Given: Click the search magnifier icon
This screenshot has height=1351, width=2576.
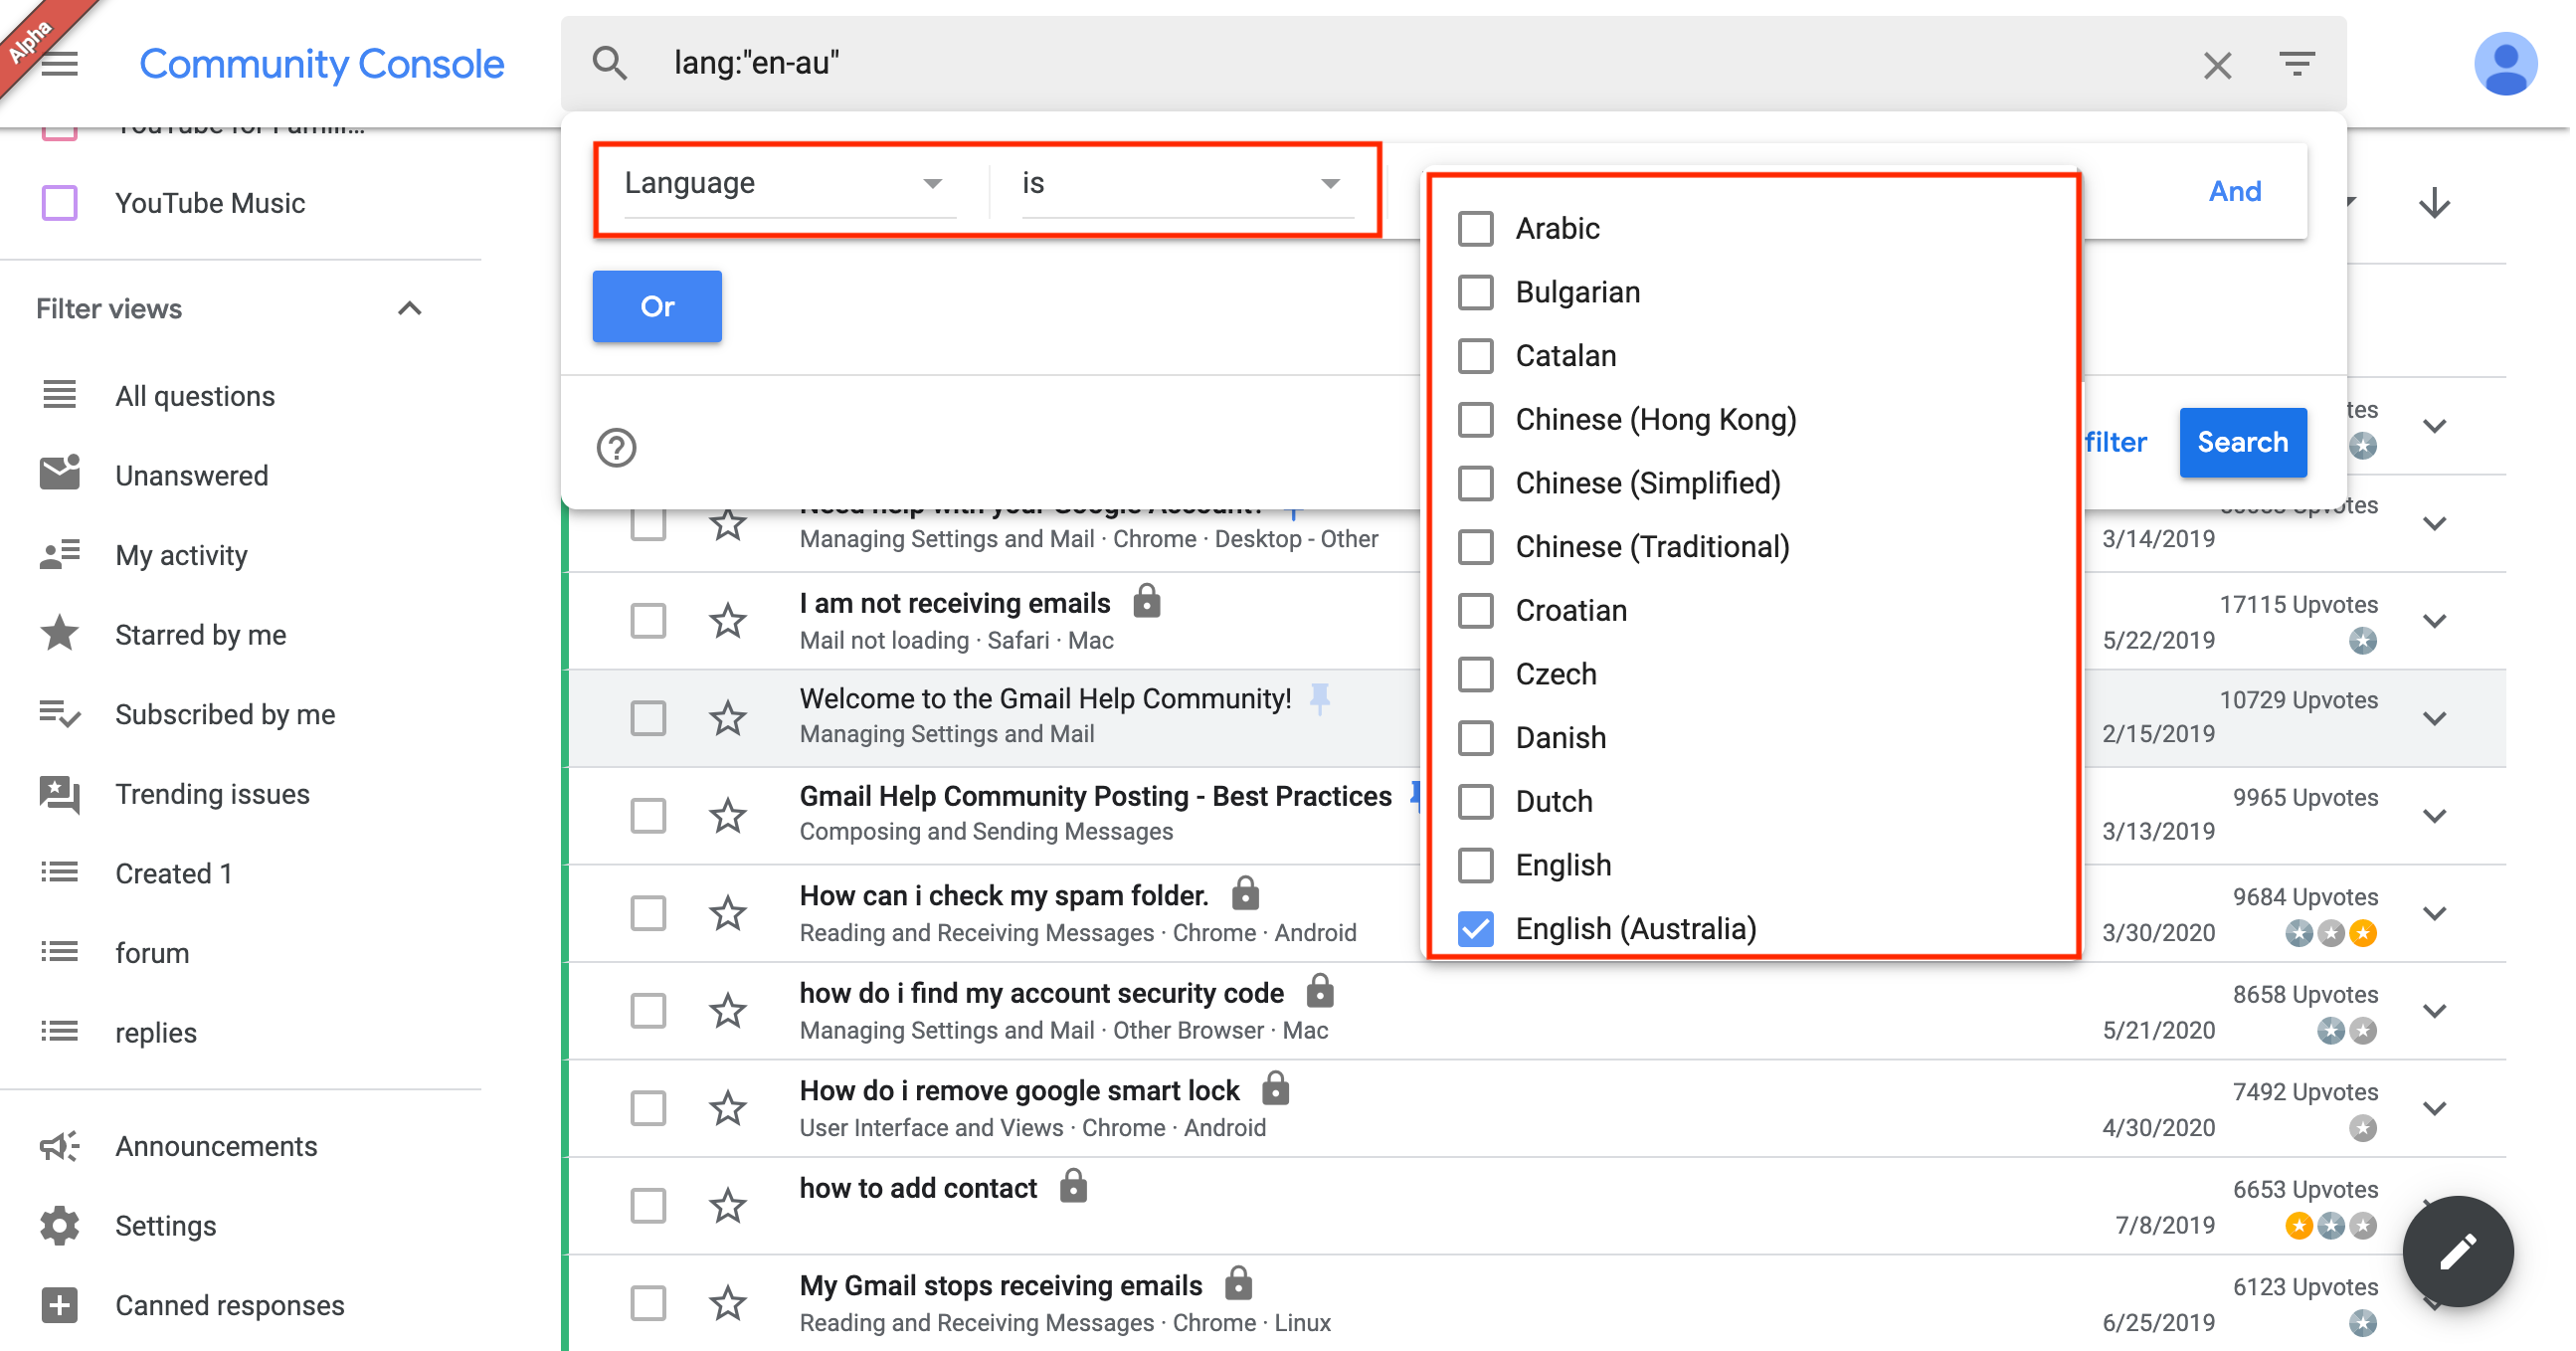Looking at the screenshot, I should [609, 63].
